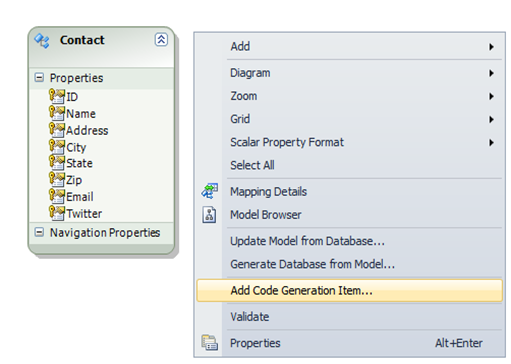Open Properties from the context menu
511x364 pixels.
point(349,343)
